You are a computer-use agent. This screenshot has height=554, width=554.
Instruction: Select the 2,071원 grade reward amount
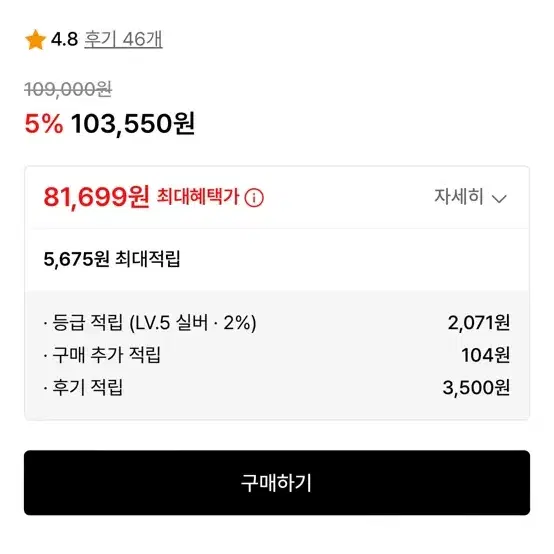pyautogui.click(x=479, y=323)
